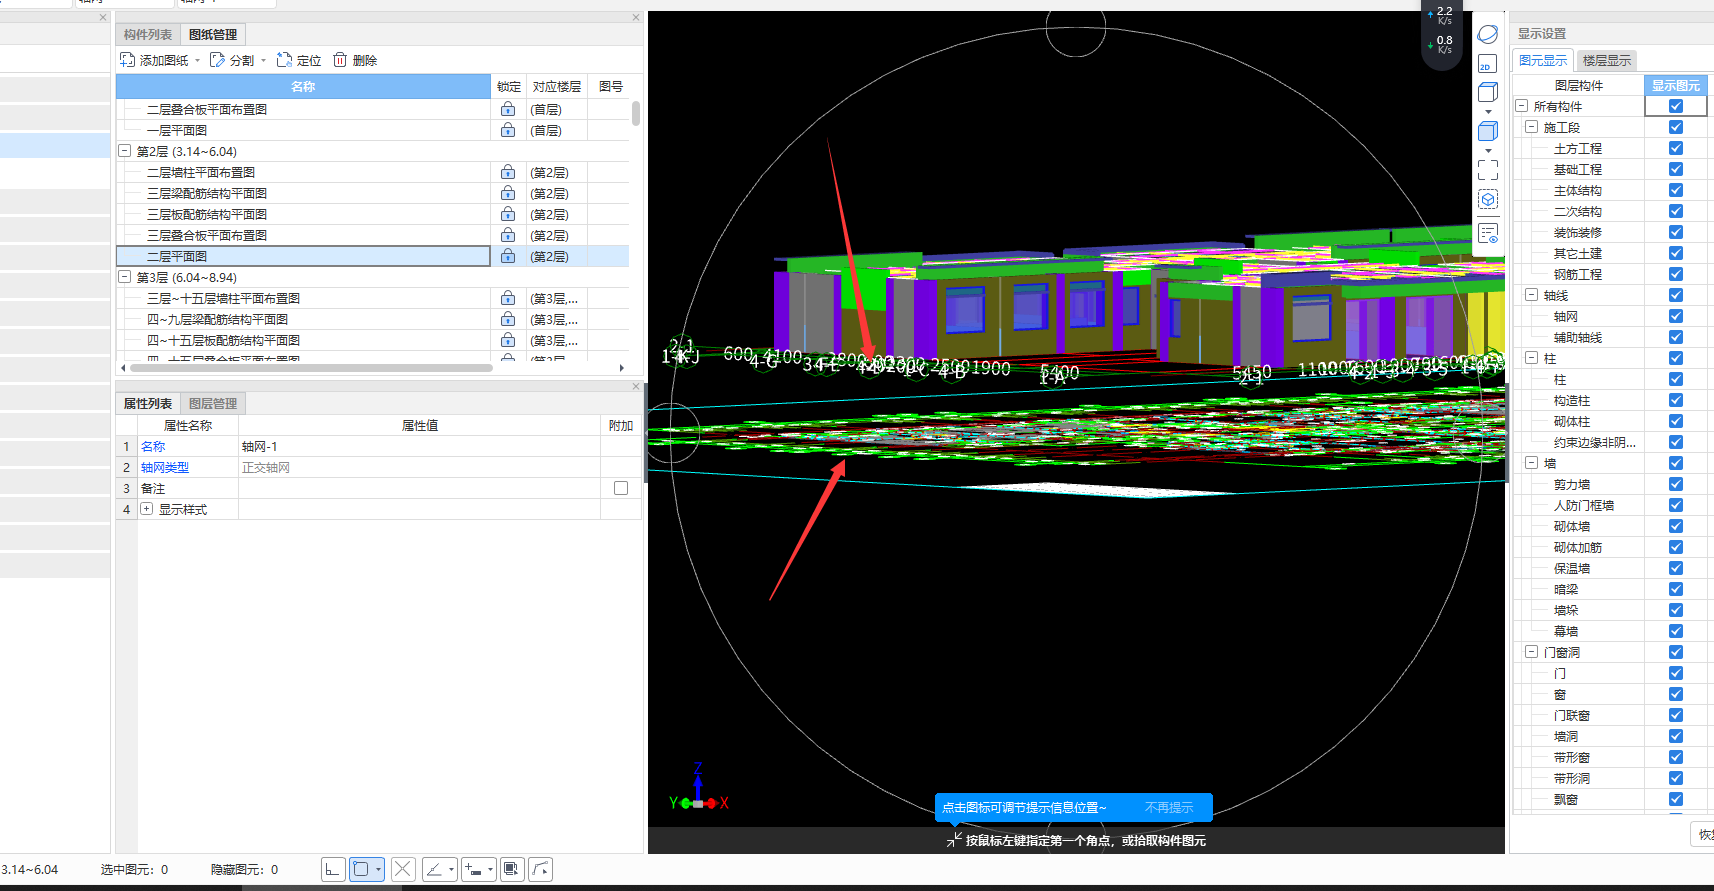Viewport: 1714px width, 891px height.
Task: Collapse 门窗洞 tree node
Action: [x=1531, y=652]
